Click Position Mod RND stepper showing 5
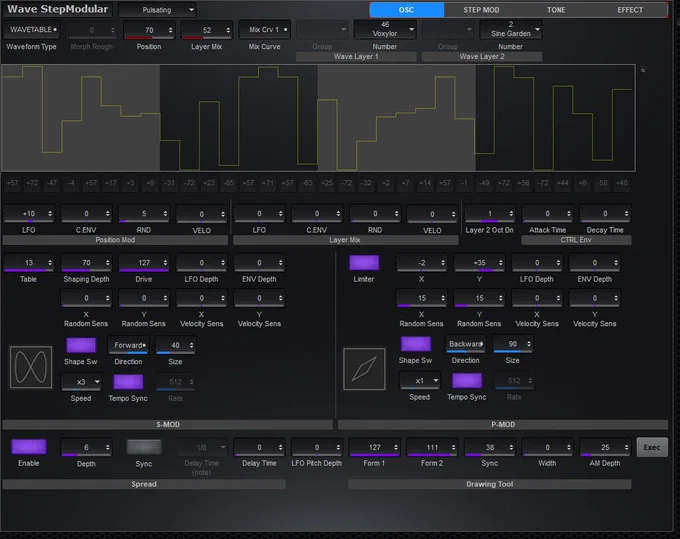 tap(144, 213)
